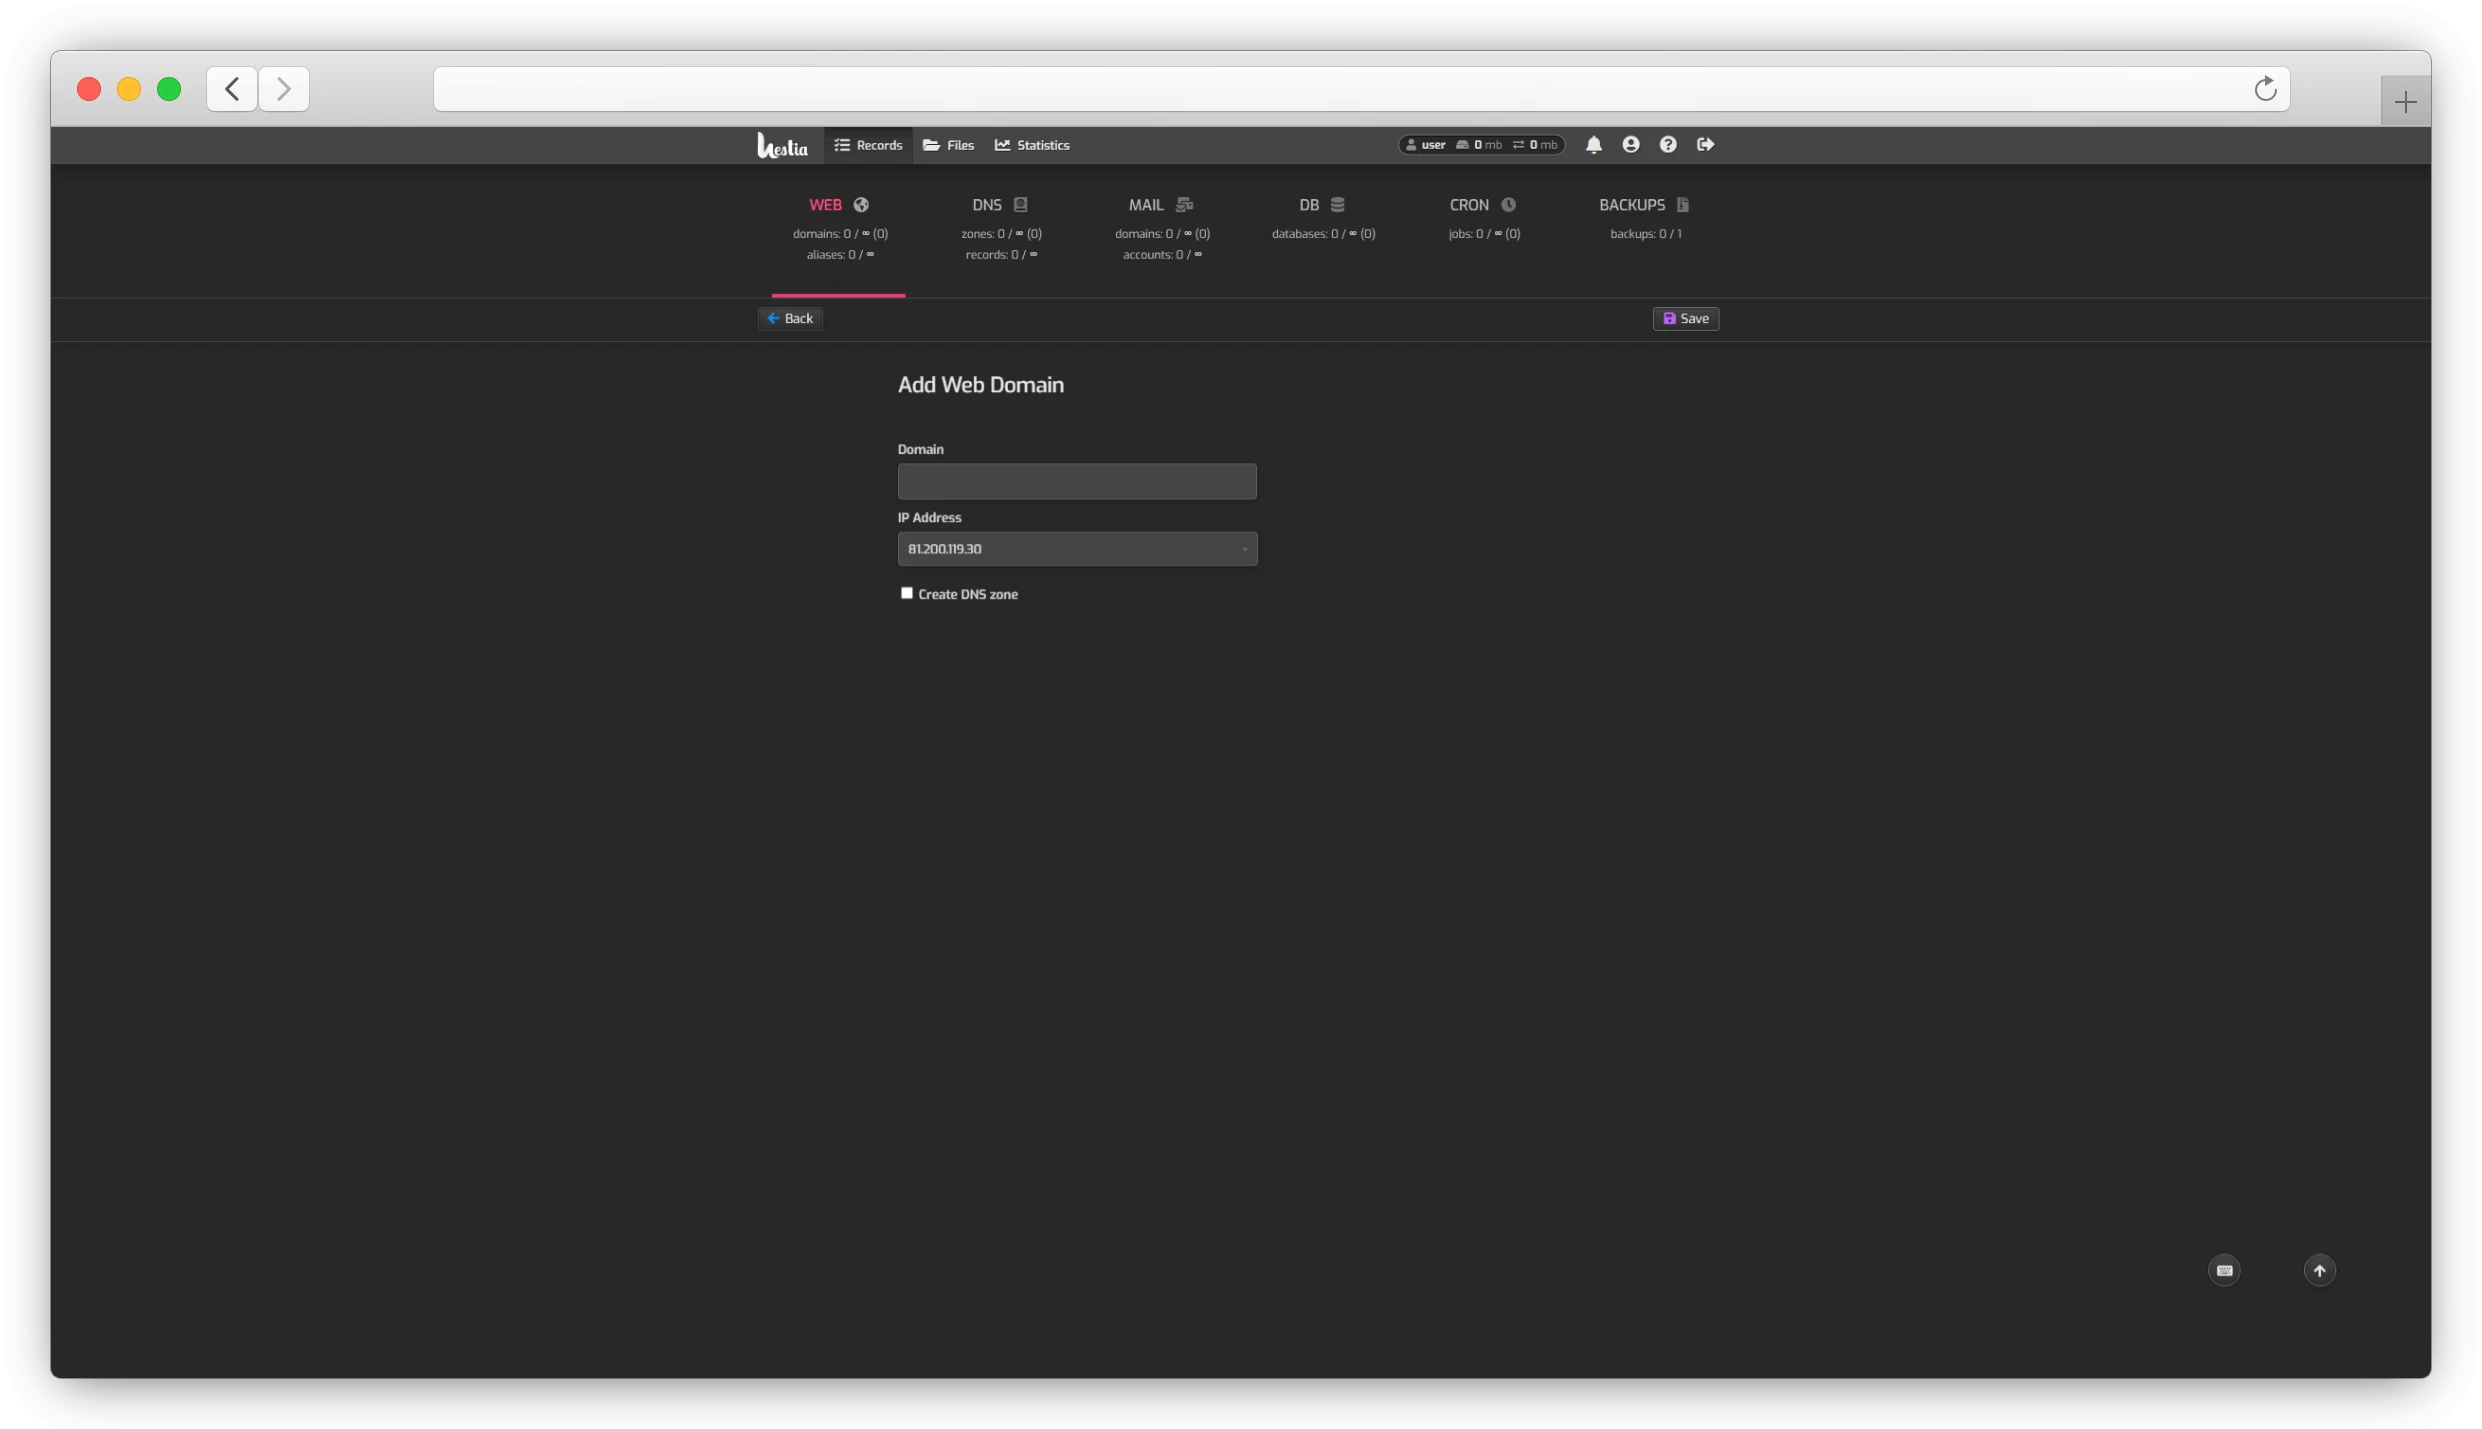Open the help question mark icon
Screen dimensions: 2482x1429
point(1668,145)
